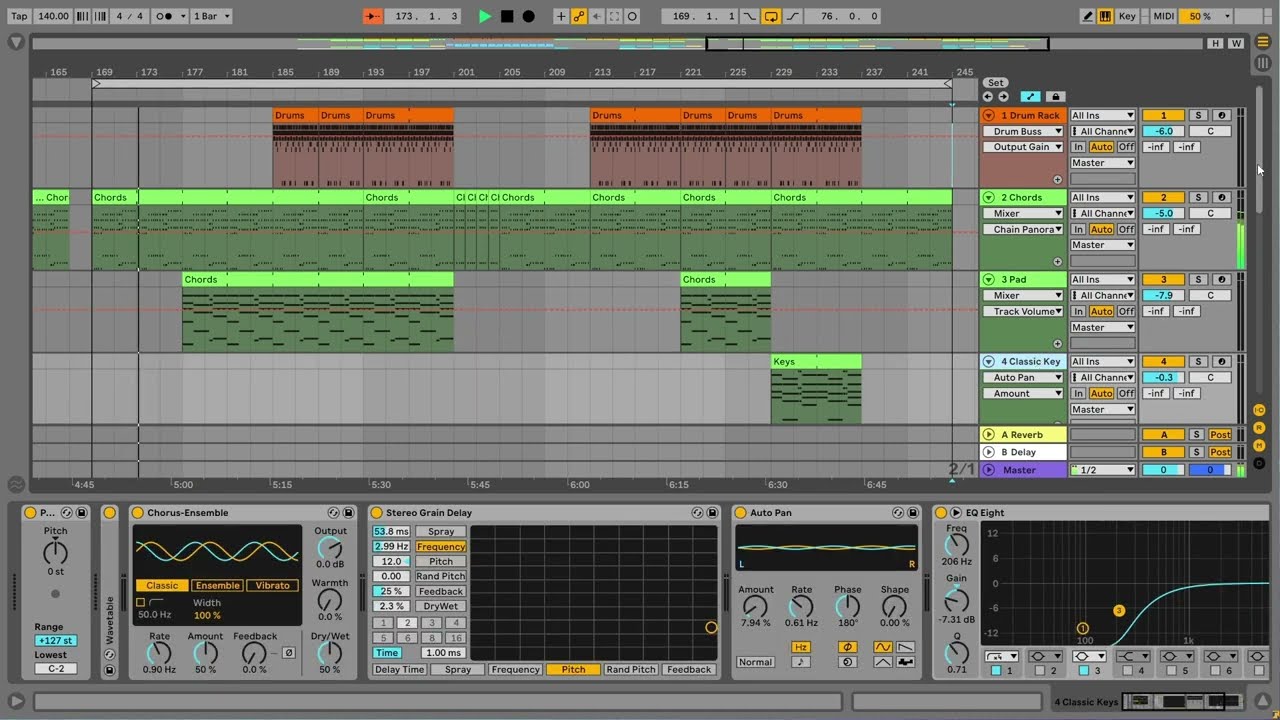The width and height of the screenshot is (1280, 720).
Task: Click the 4 / 4 time signature field
Action: point(129,16)
